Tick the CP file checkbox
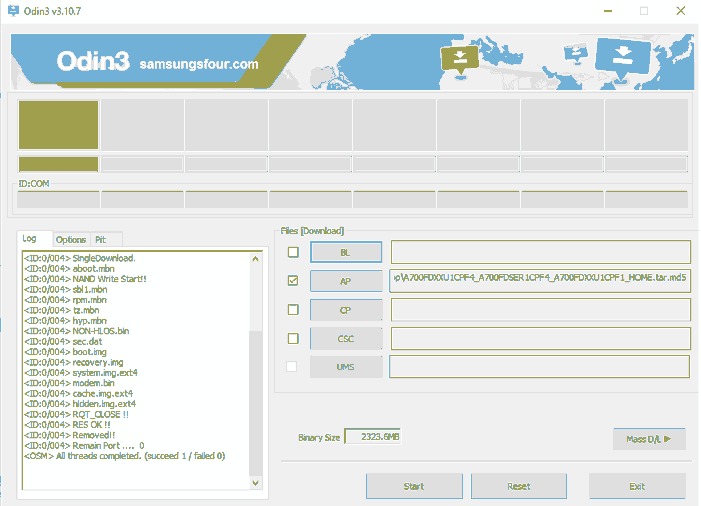The height and width of the screenshot is (506, 701). pos(293,310)
